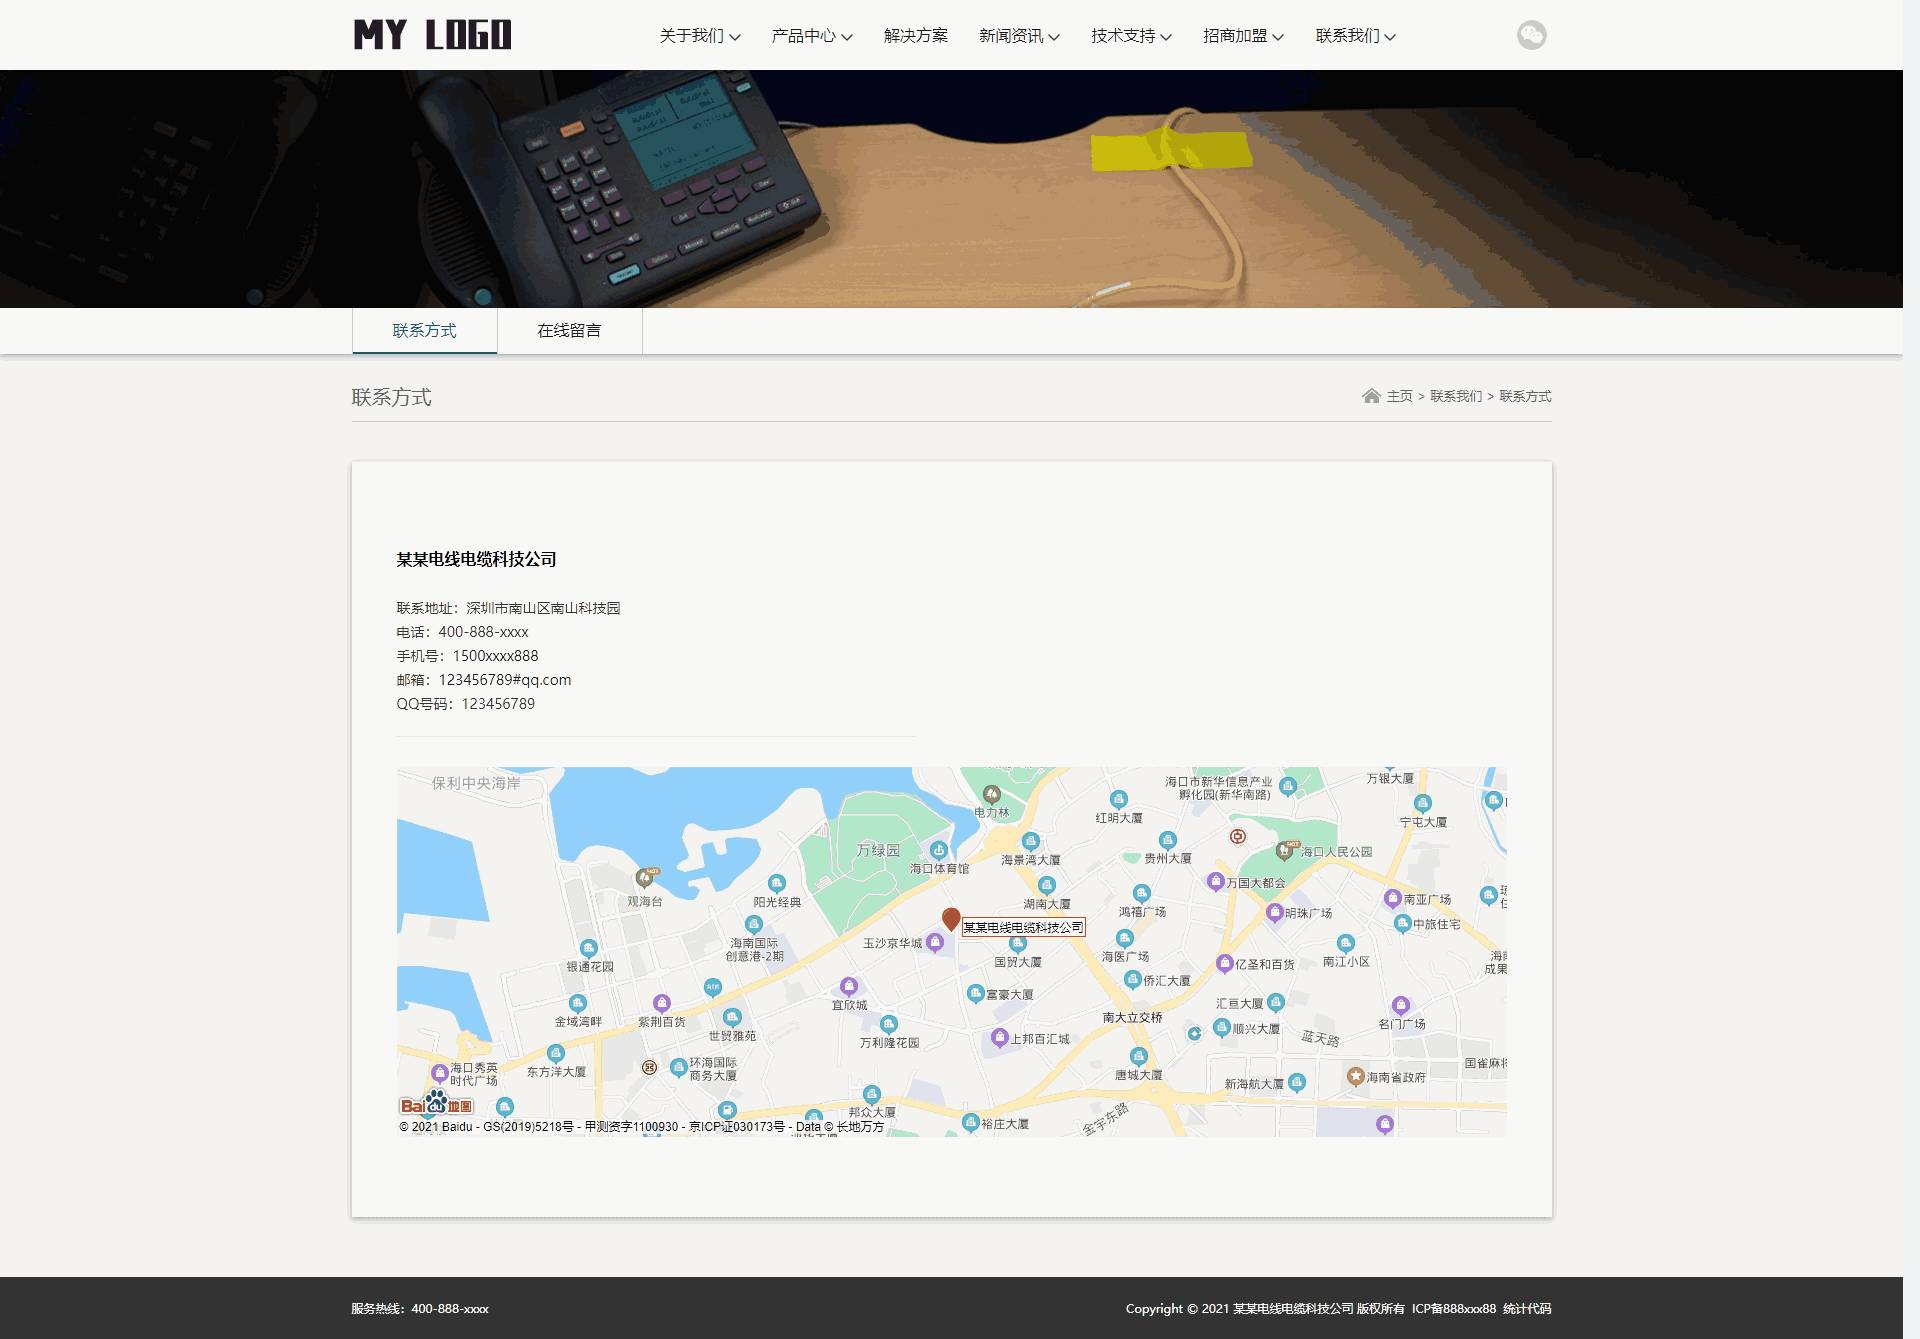Click the Baidu map logo
This screenshot has width=1920, height=1339.
click(x=436, y=1104)
